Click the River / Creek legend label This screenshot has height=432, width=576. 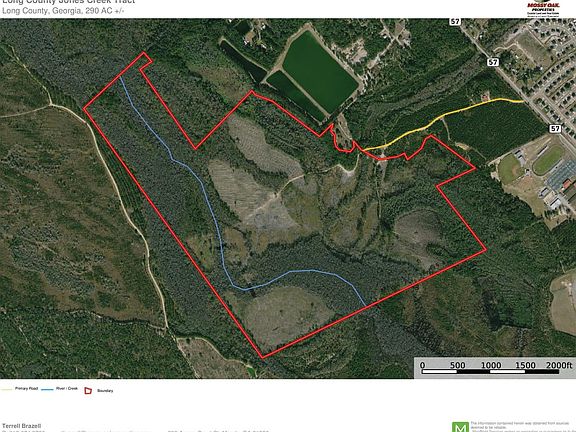coord(67,389)
